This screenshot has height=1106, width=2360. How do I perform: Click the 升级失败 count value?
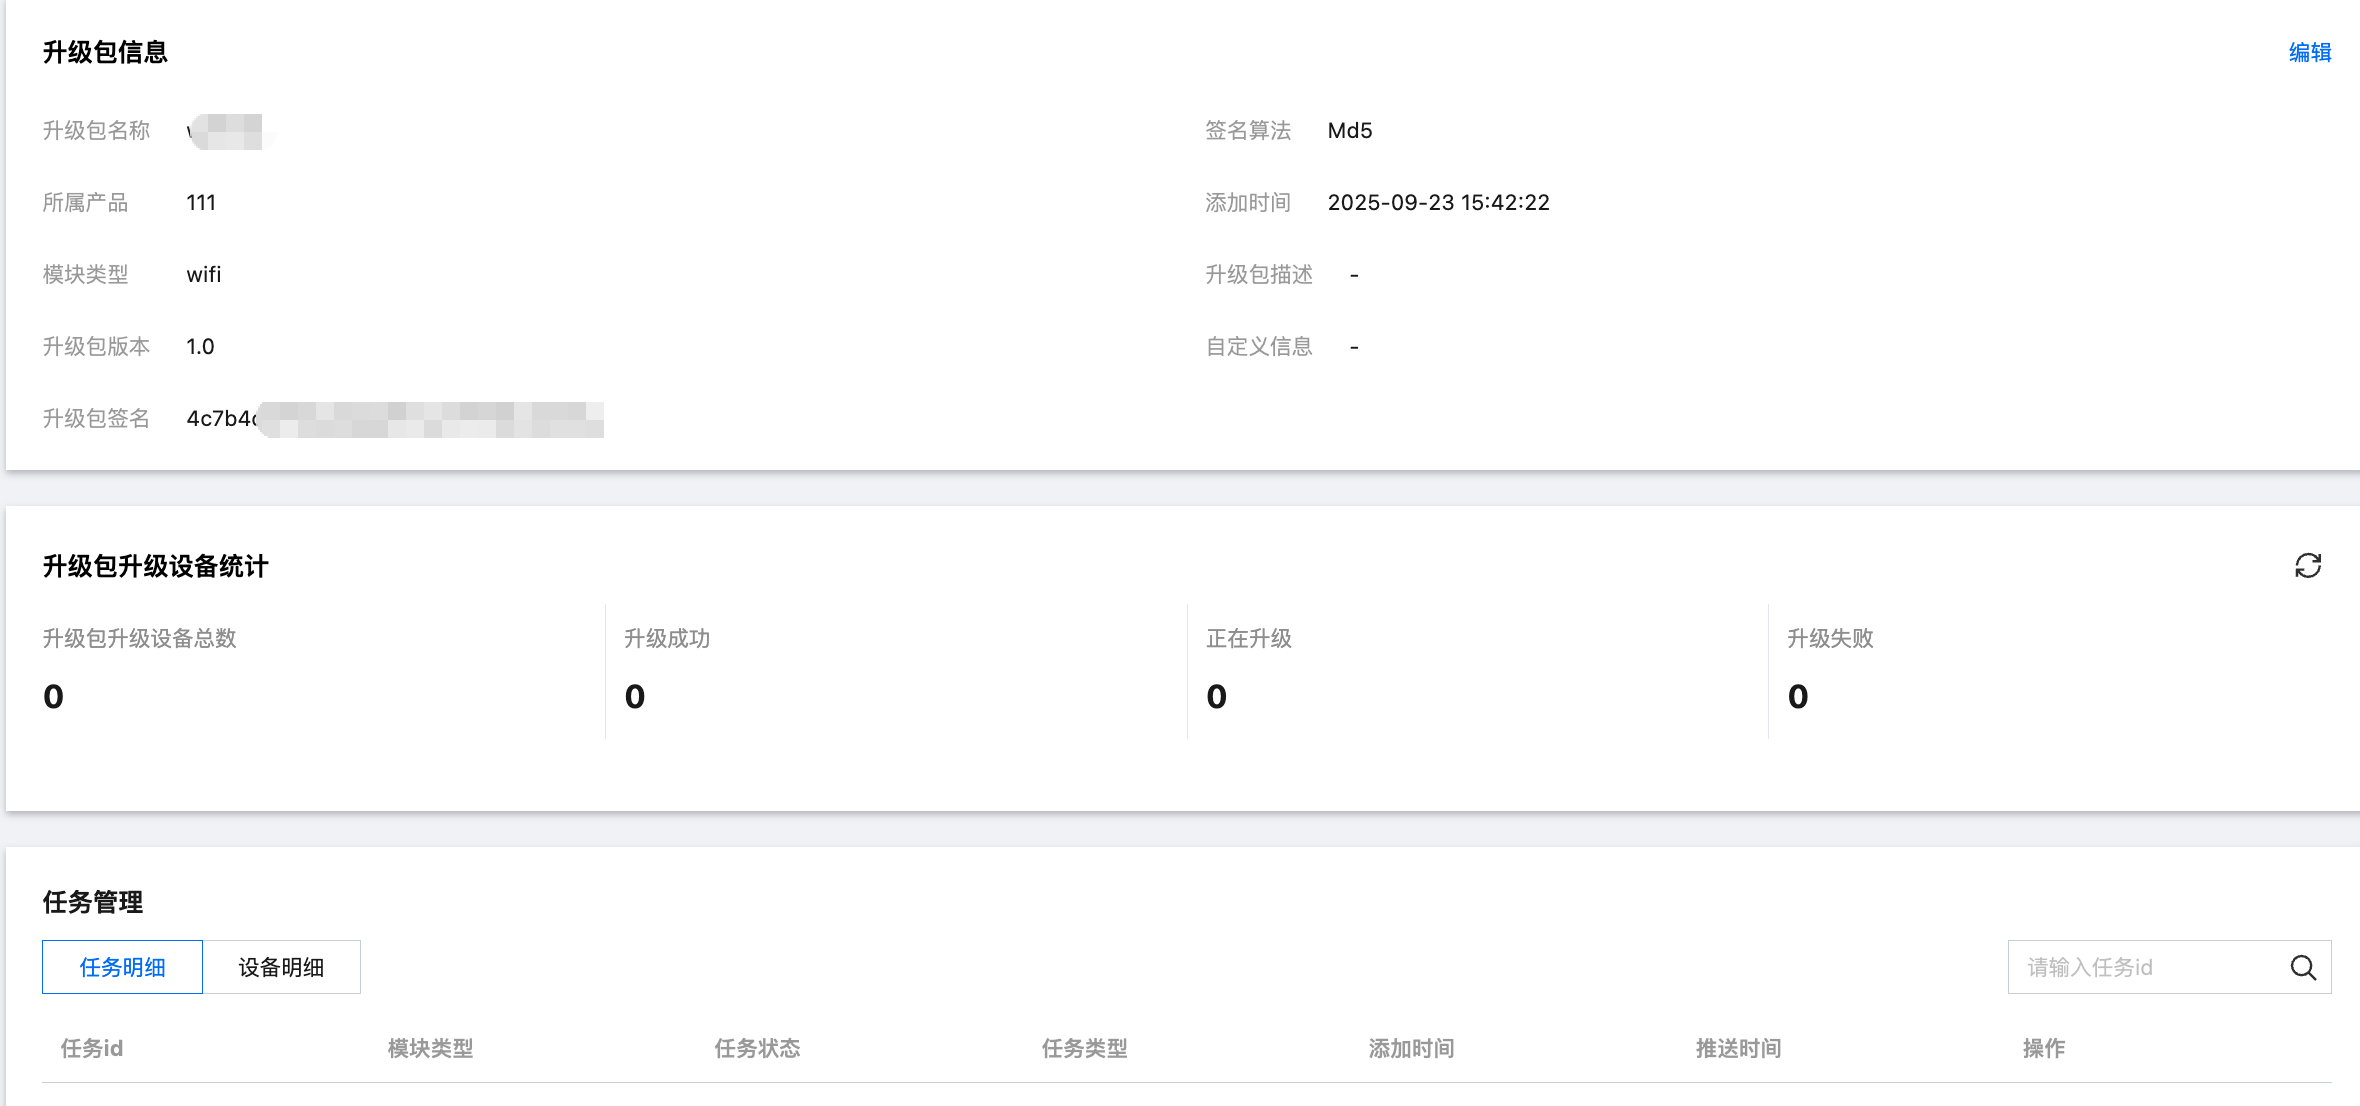coord(1797,696)
